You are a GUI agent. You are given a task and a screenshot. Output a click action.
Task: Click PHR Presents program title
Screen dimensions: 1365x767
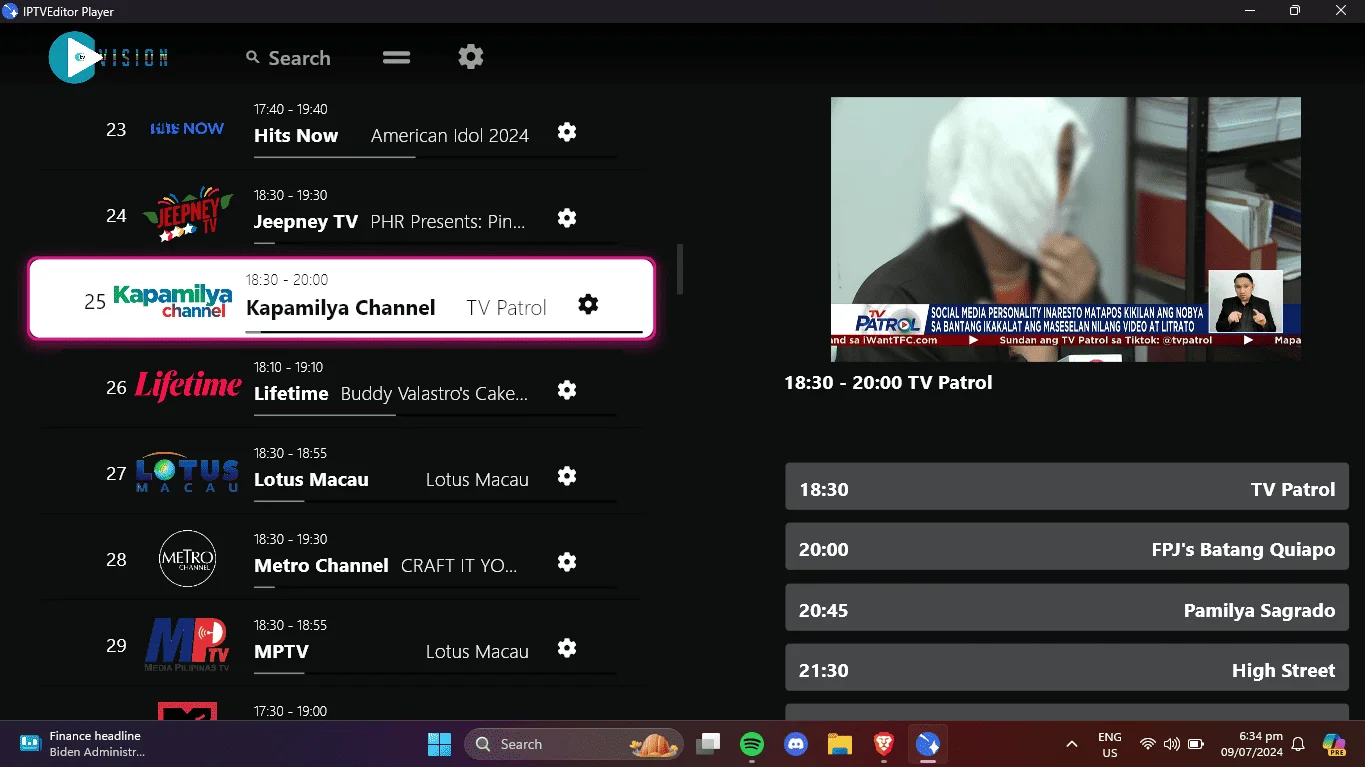click(x=448, y=222)
